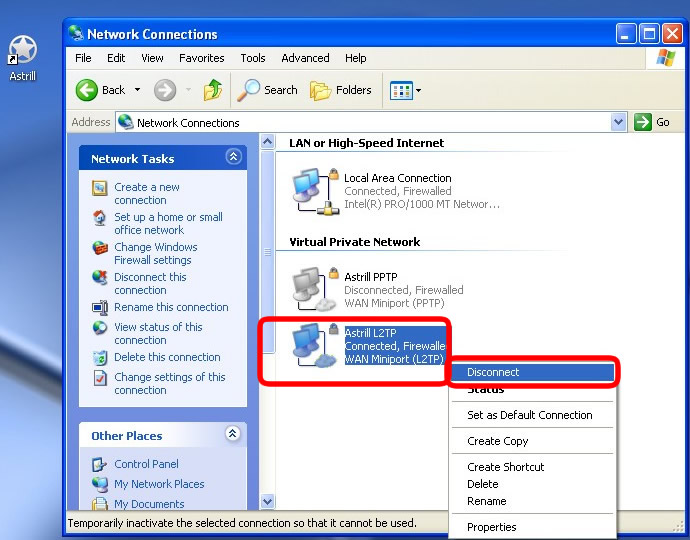
Task: Click the Rename this connection icon
Action: [100, 308]
